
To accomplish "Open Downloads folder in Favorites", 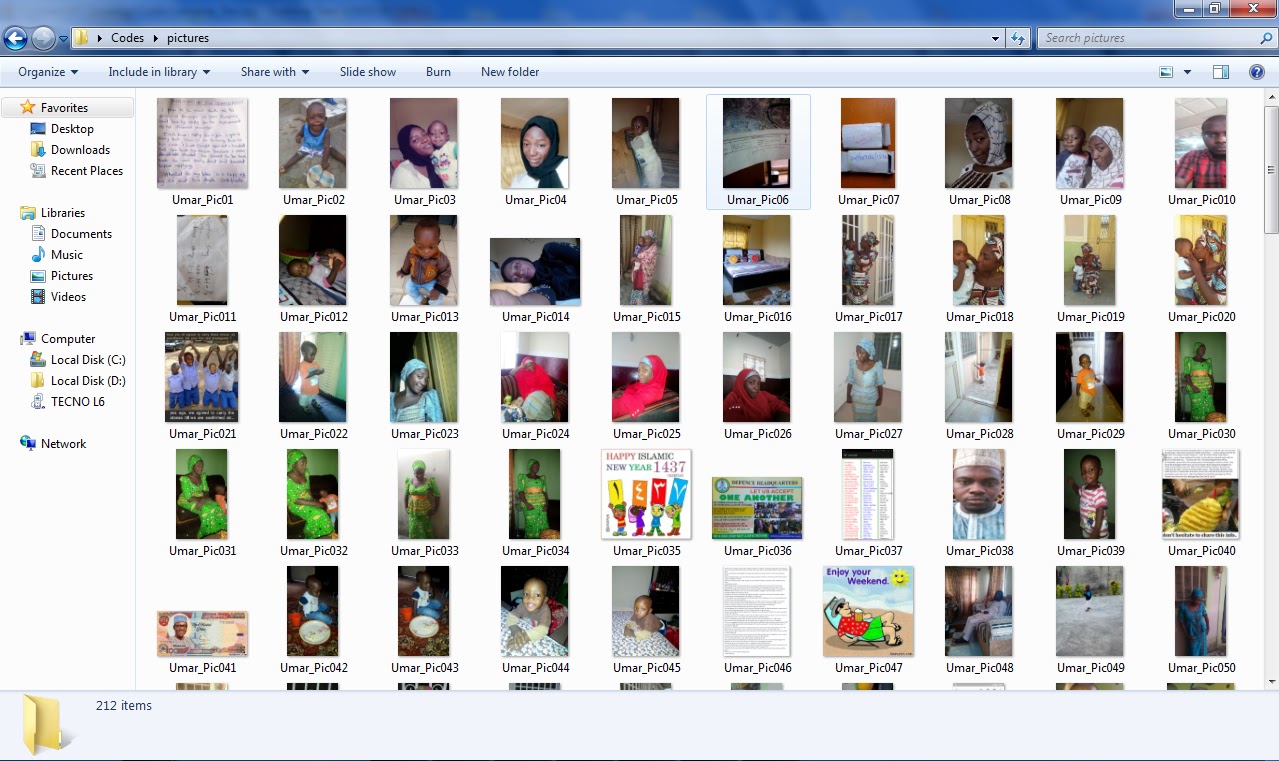I will [70, 150].
